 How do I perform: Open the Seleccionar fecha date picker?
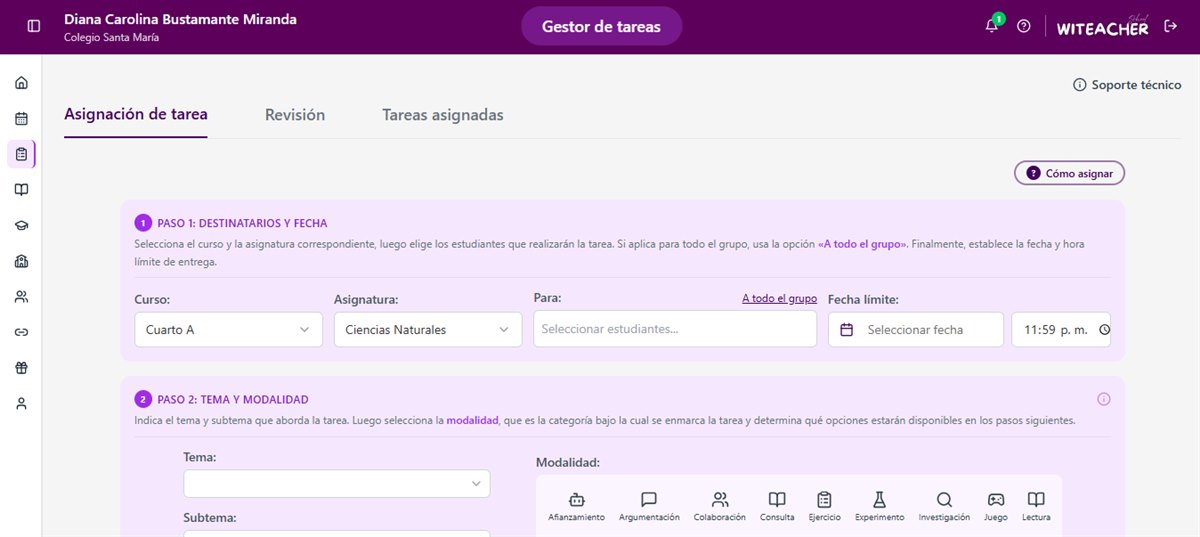[915, 330]
